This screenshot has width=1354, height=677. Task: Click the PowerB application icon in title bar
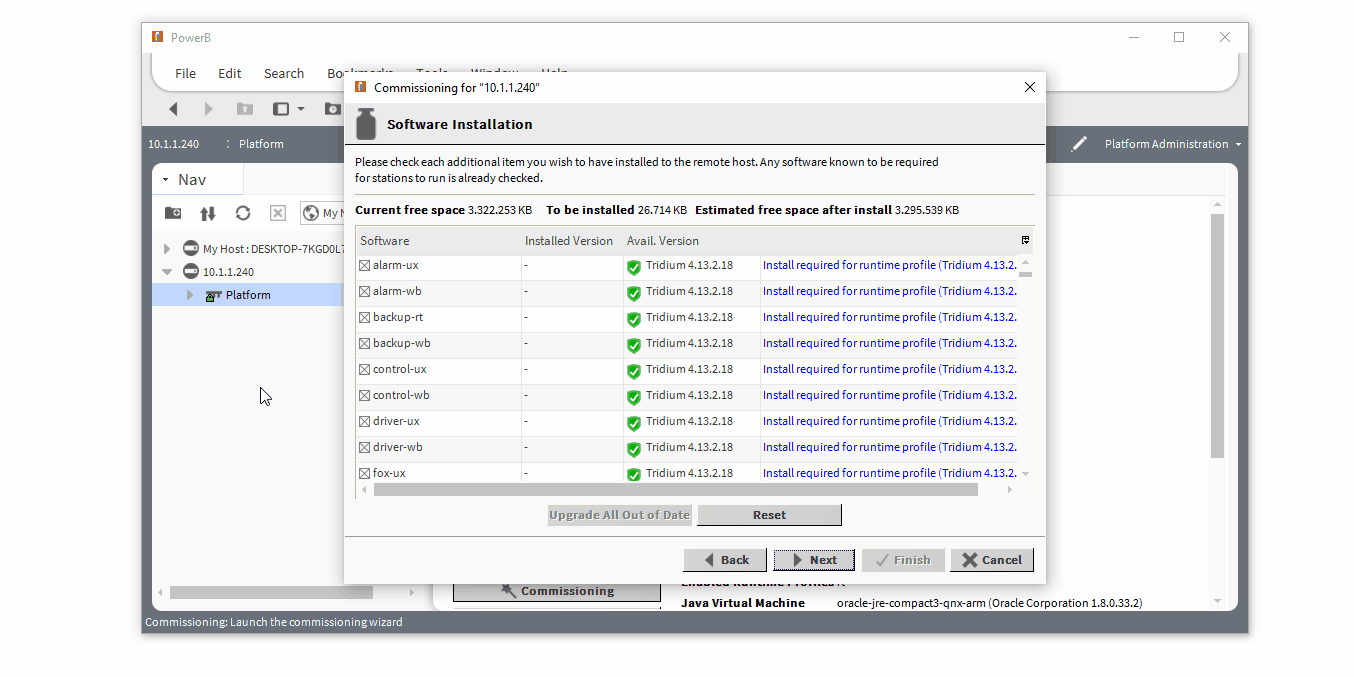point(157,37)
